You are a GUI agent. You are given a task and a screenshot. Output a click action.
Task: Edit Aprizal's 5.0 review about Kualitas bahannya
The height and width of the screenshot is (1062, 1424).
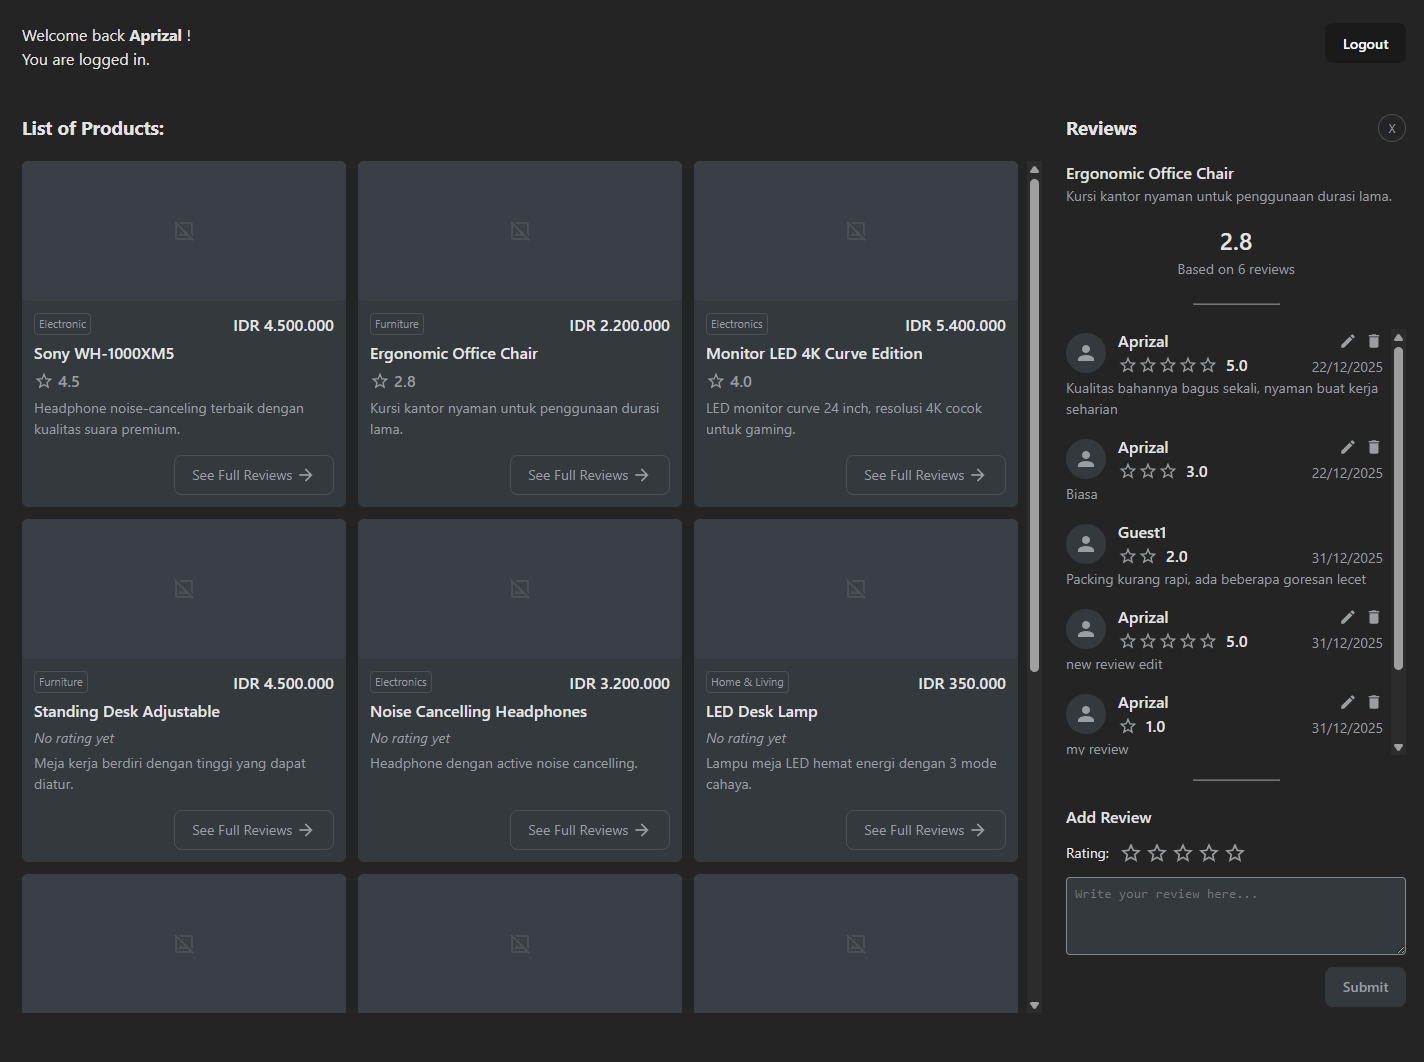[1348, 341]
